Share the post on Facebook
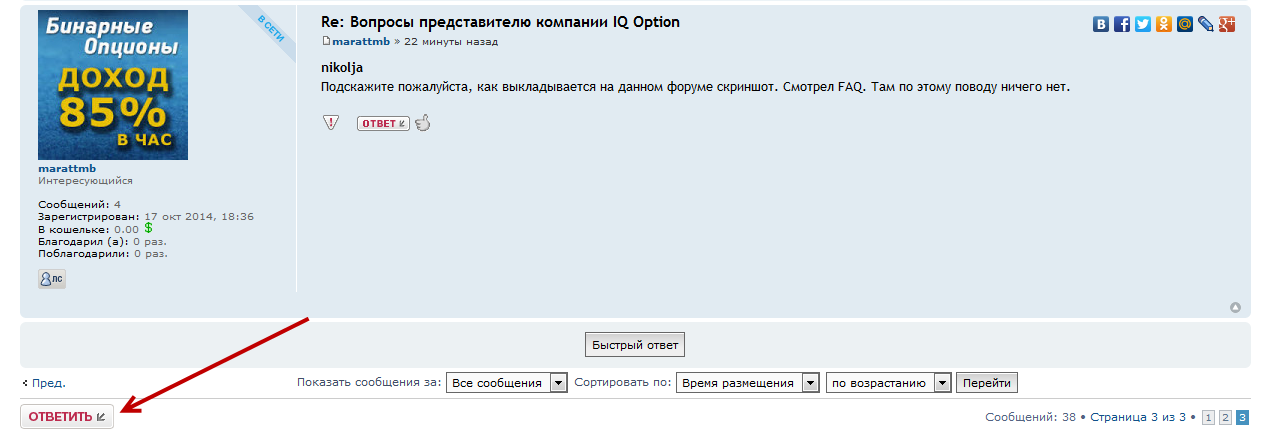1282x442 pixels. click(1122, 24)
